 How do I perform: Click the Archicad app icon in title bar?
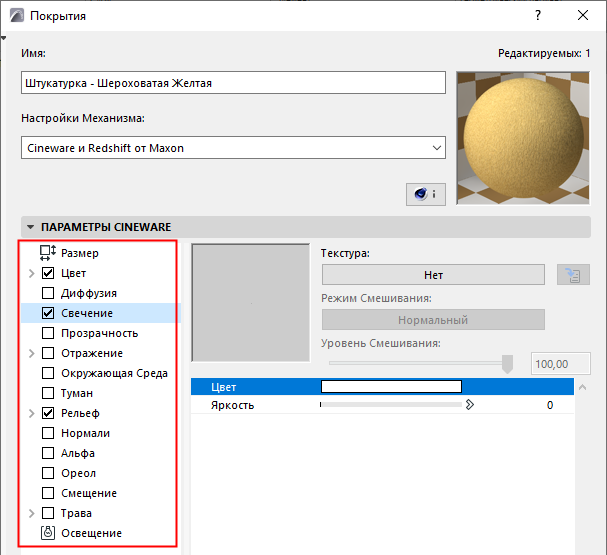pyautogui.click(x=17, y=16)
